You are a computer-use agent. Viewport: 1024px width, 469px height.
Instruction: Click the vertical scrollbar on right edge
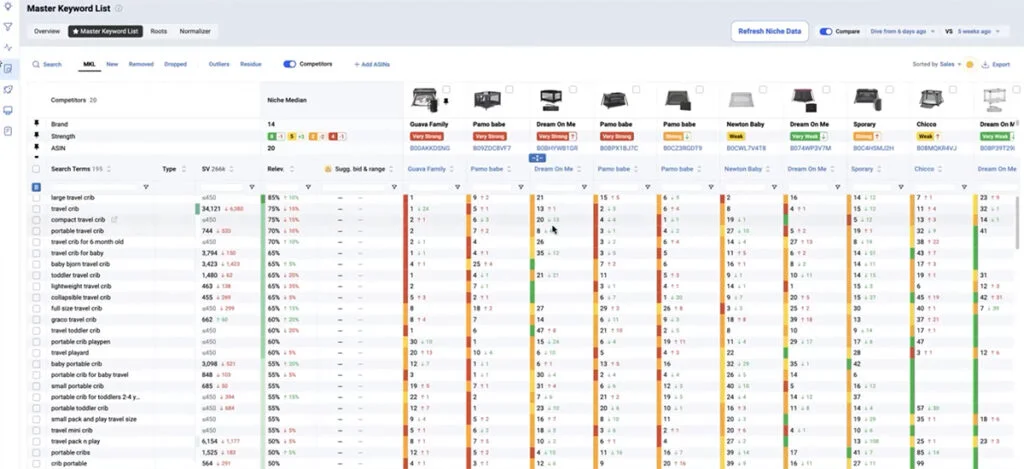click(x=1017, y=222)
